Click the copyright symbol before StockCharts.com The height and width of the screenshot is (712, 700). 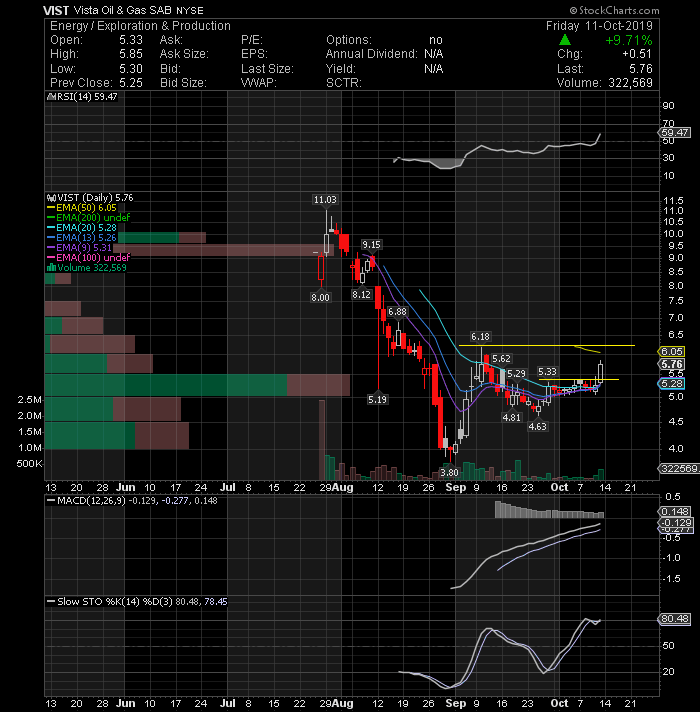573,10
